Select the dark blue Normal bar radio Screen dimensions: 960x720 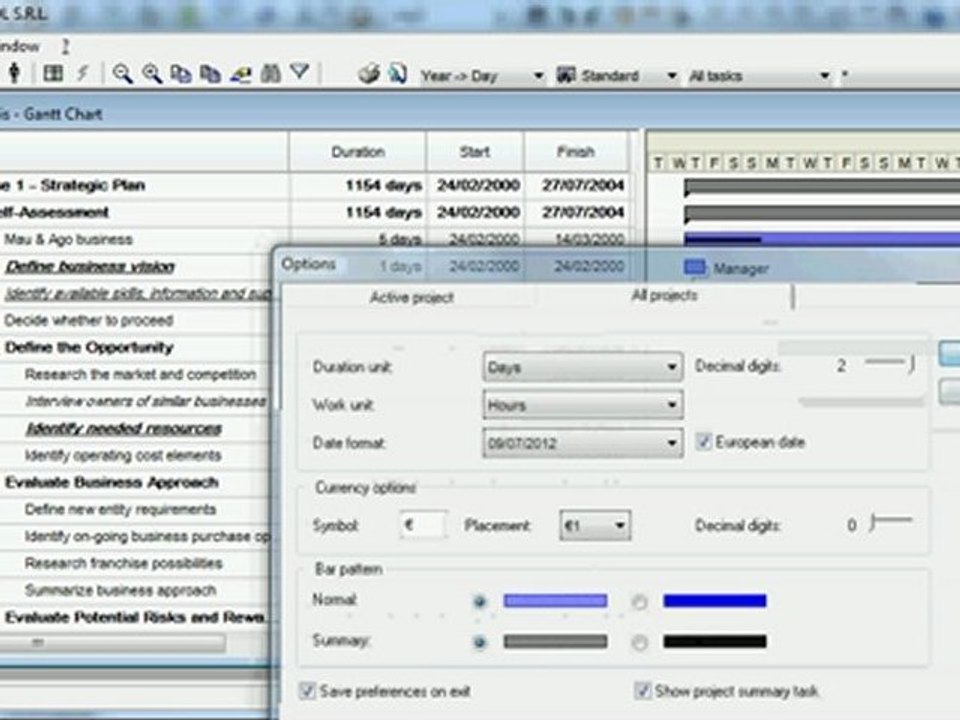click(x=639, y=602)
